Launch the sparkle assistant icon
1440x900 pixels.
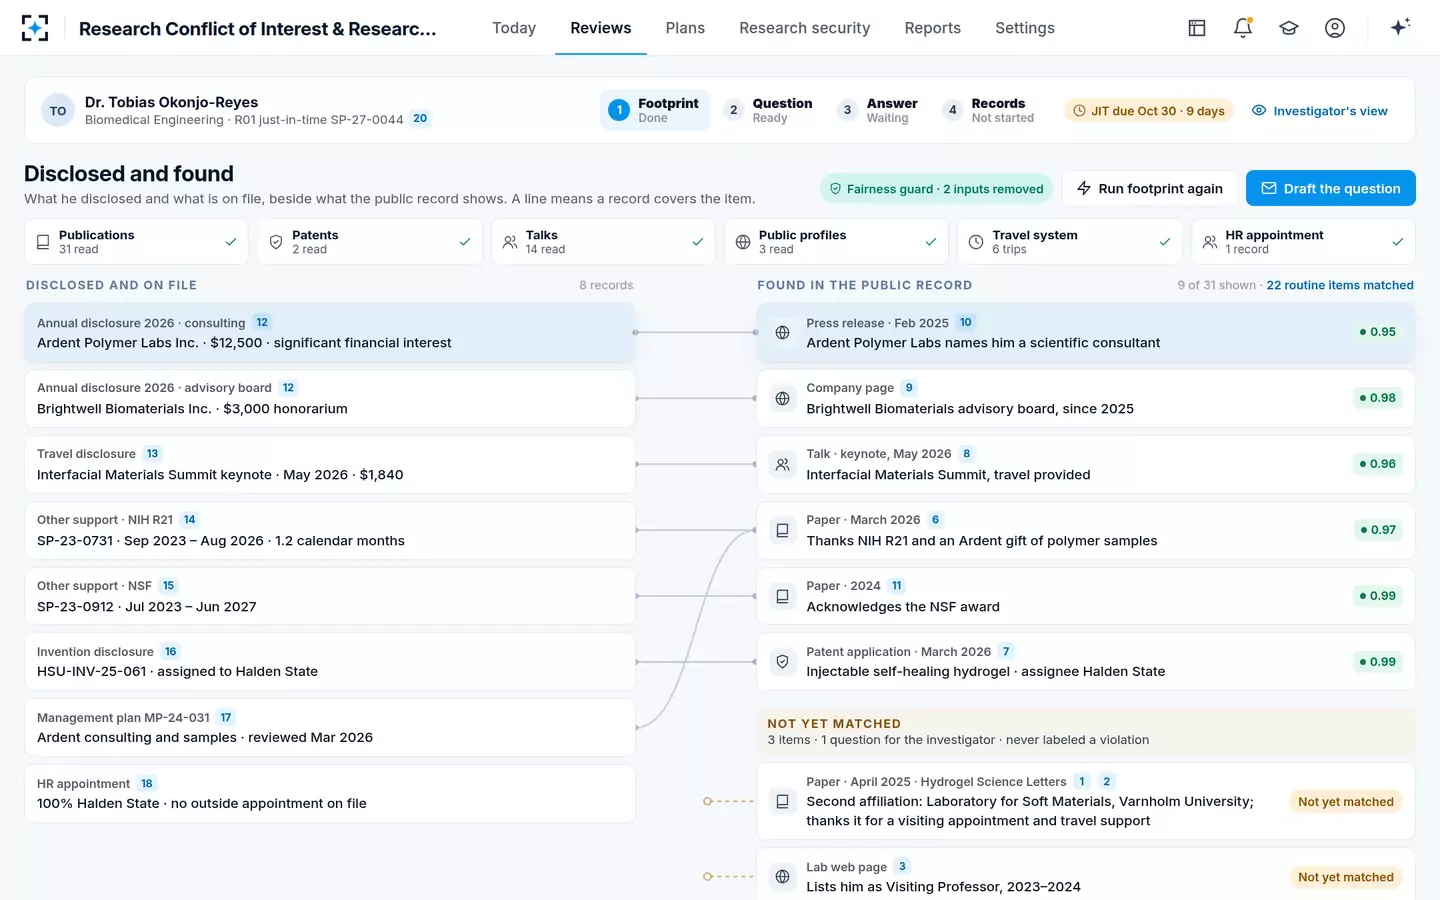(x=1400, y=27)
